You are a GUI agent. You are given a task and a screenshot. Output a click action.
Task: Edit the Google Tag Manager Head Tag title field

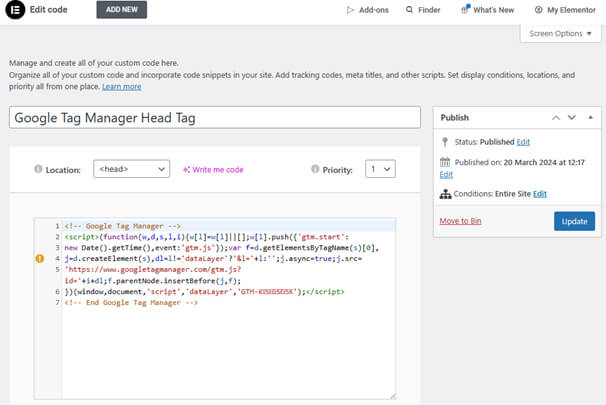(215, 117)
